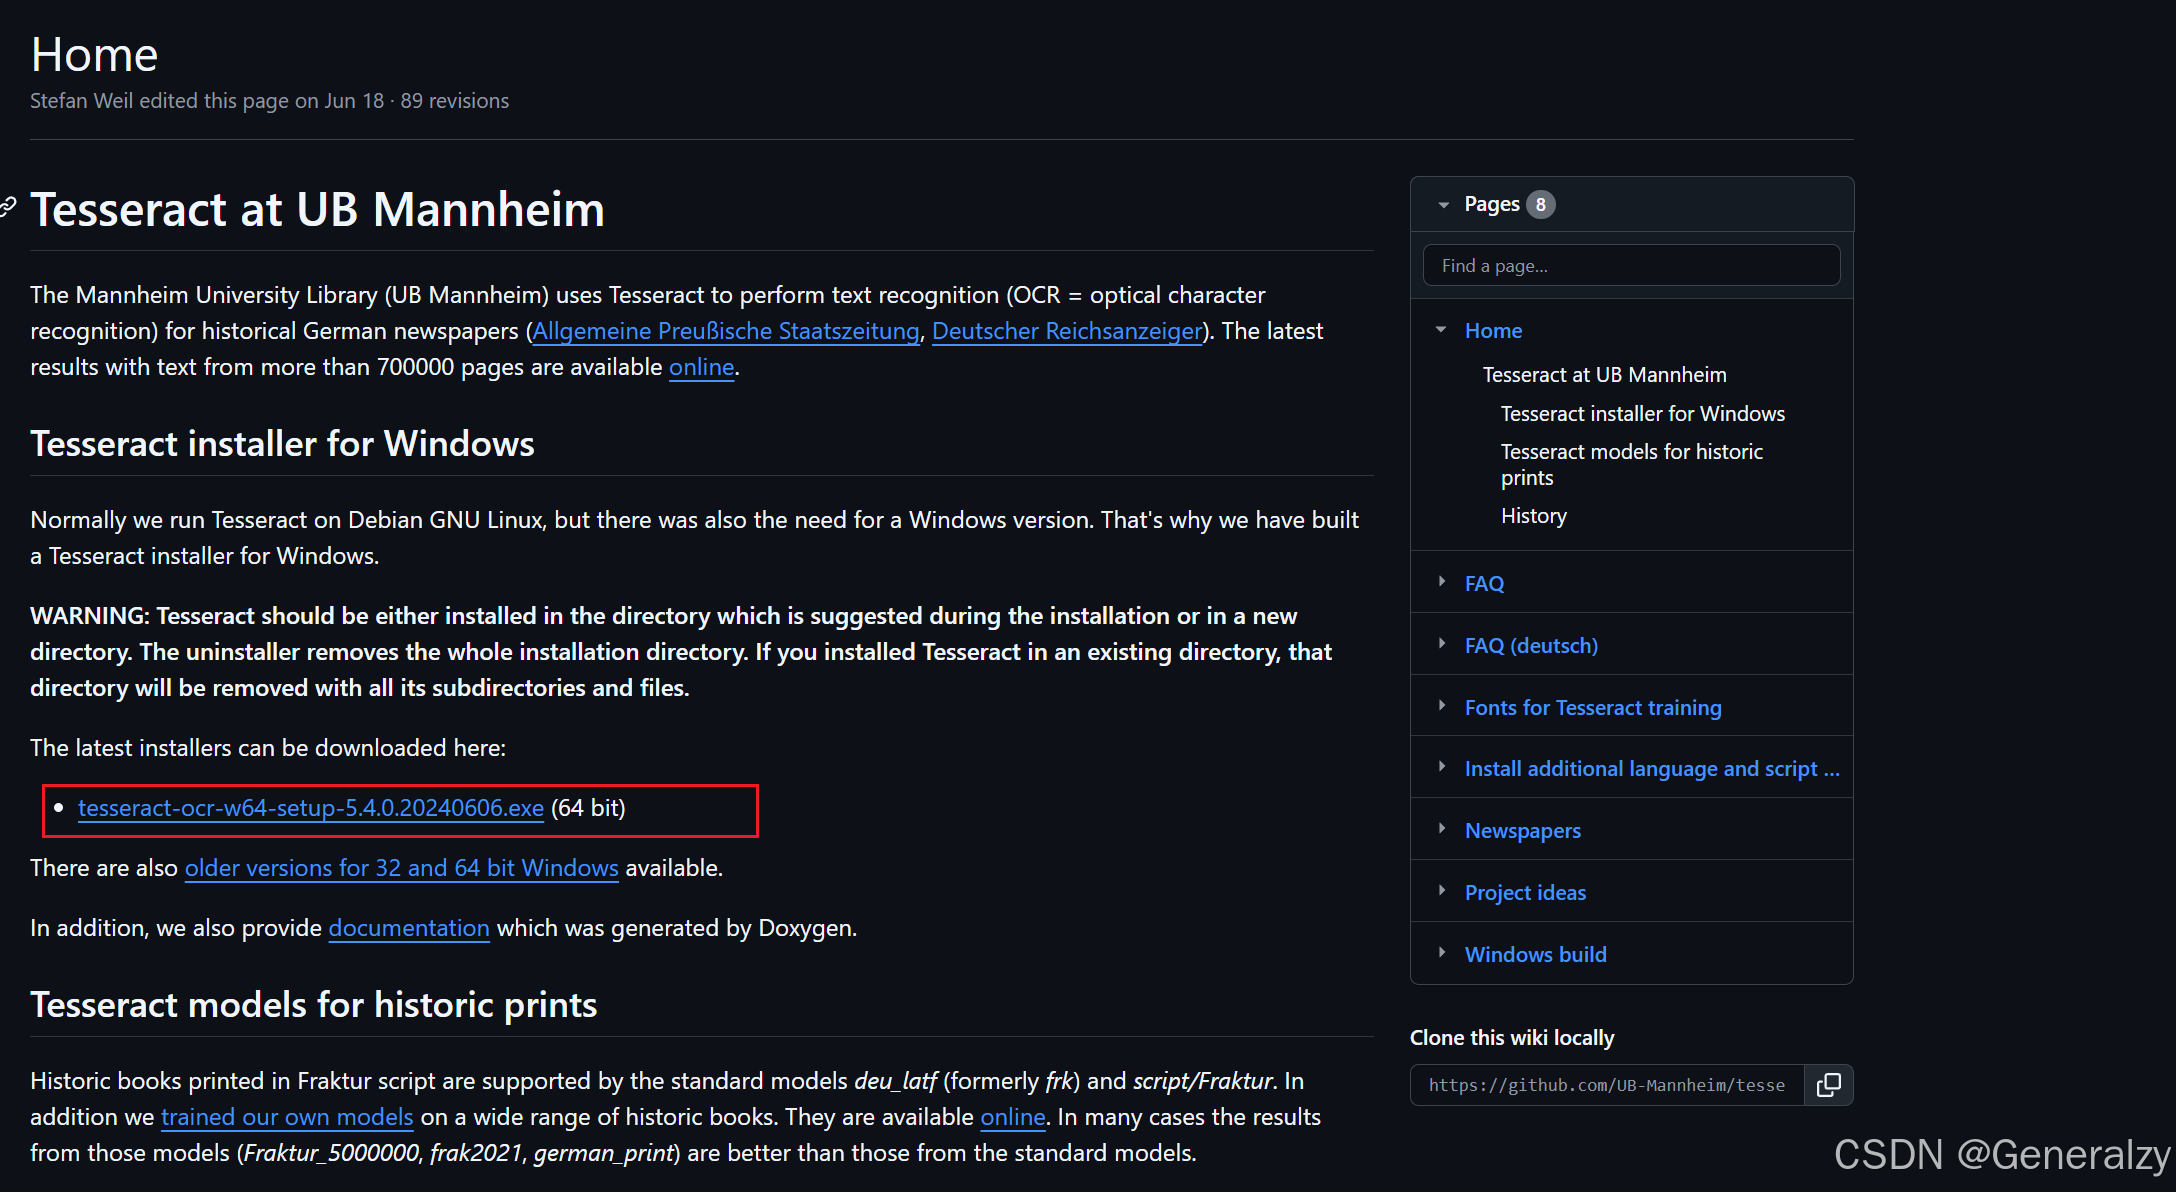This screenshot has width=2176, height=1192.
Task: View the 89 revisions history
Action: click(x=454, y=101)
